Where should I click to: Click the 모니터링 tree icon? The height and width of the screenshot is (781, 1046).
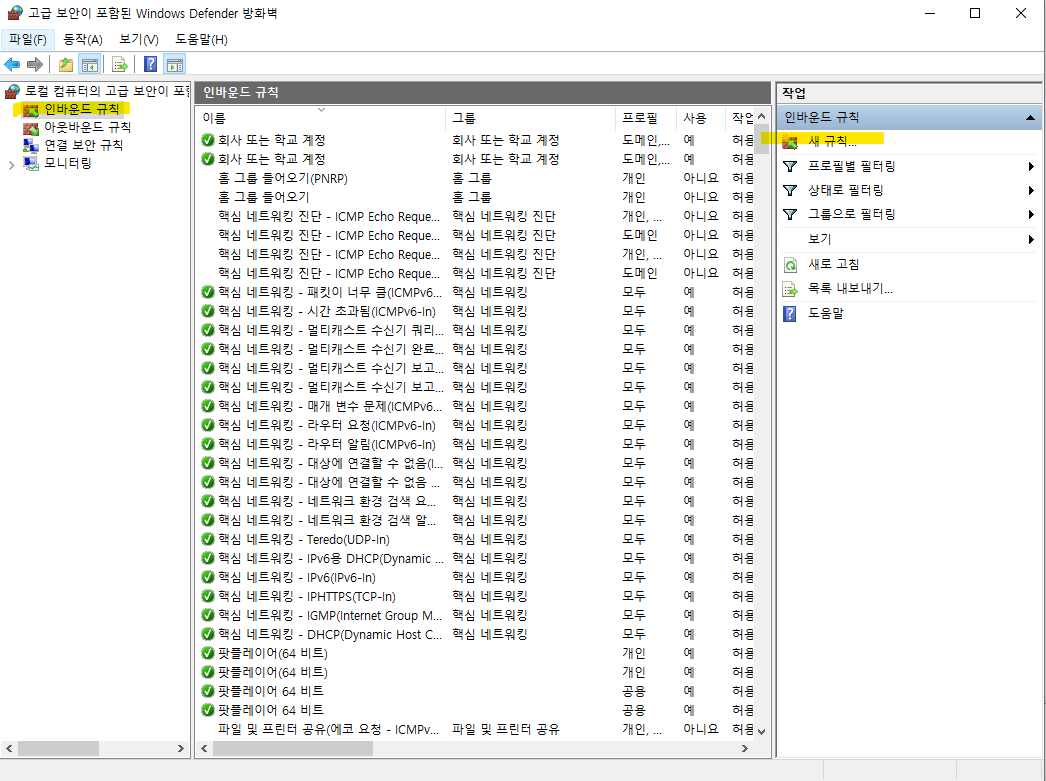click(31, 163)
